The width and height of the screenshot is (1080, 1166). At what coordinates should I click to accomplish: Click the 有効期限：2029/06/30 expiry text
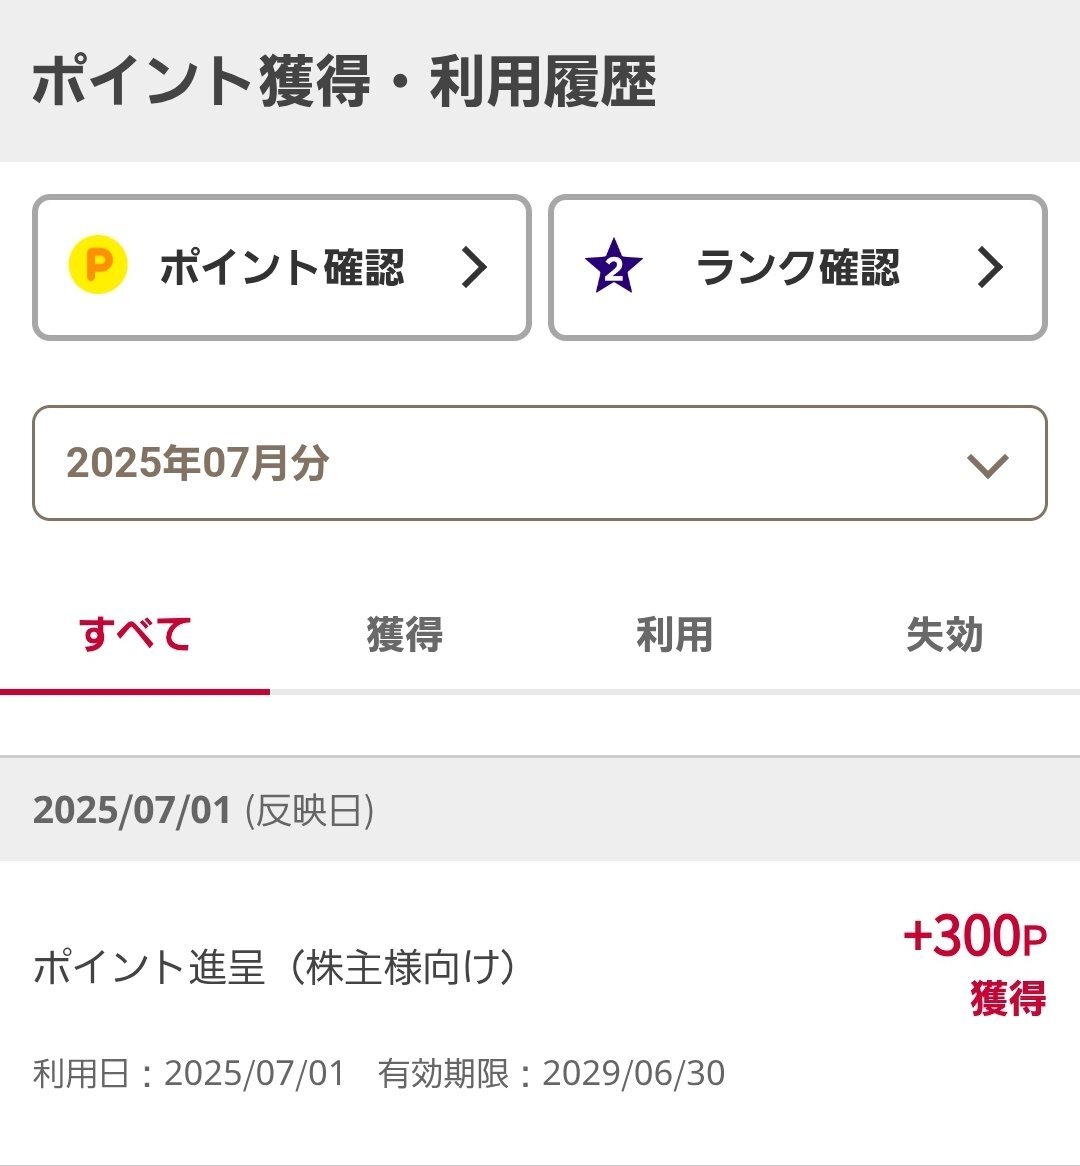[x=551, y=1074]
